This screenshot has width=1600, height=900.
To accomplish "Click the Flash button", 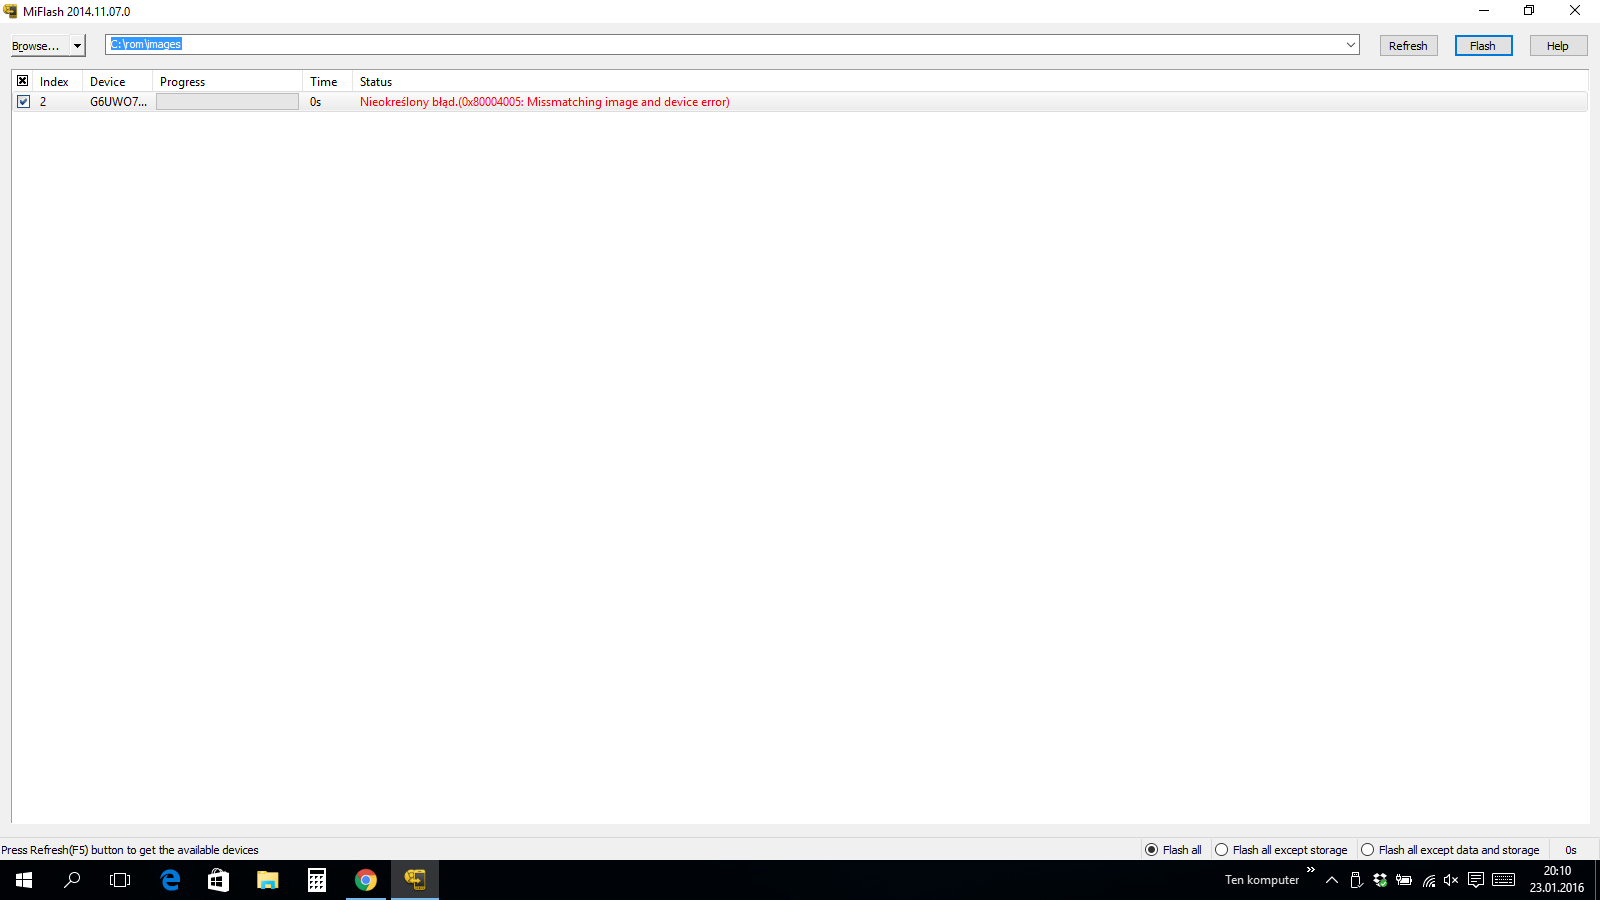I will tap(1483, 46).
